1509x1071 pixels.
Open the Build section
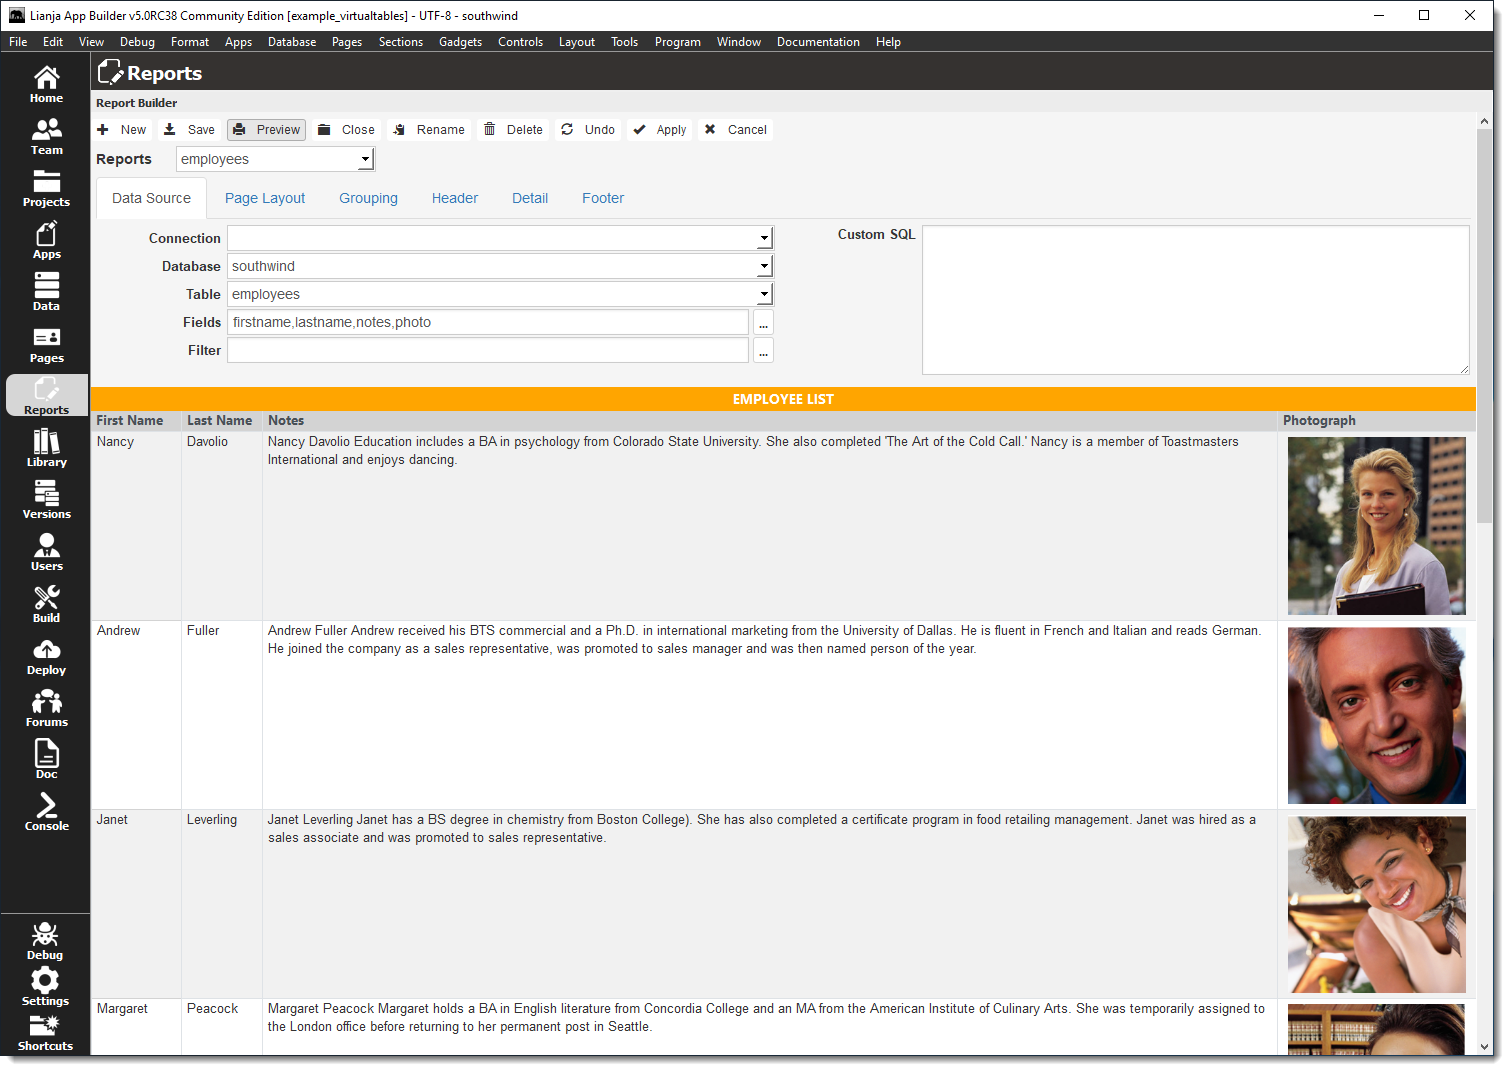46,603
